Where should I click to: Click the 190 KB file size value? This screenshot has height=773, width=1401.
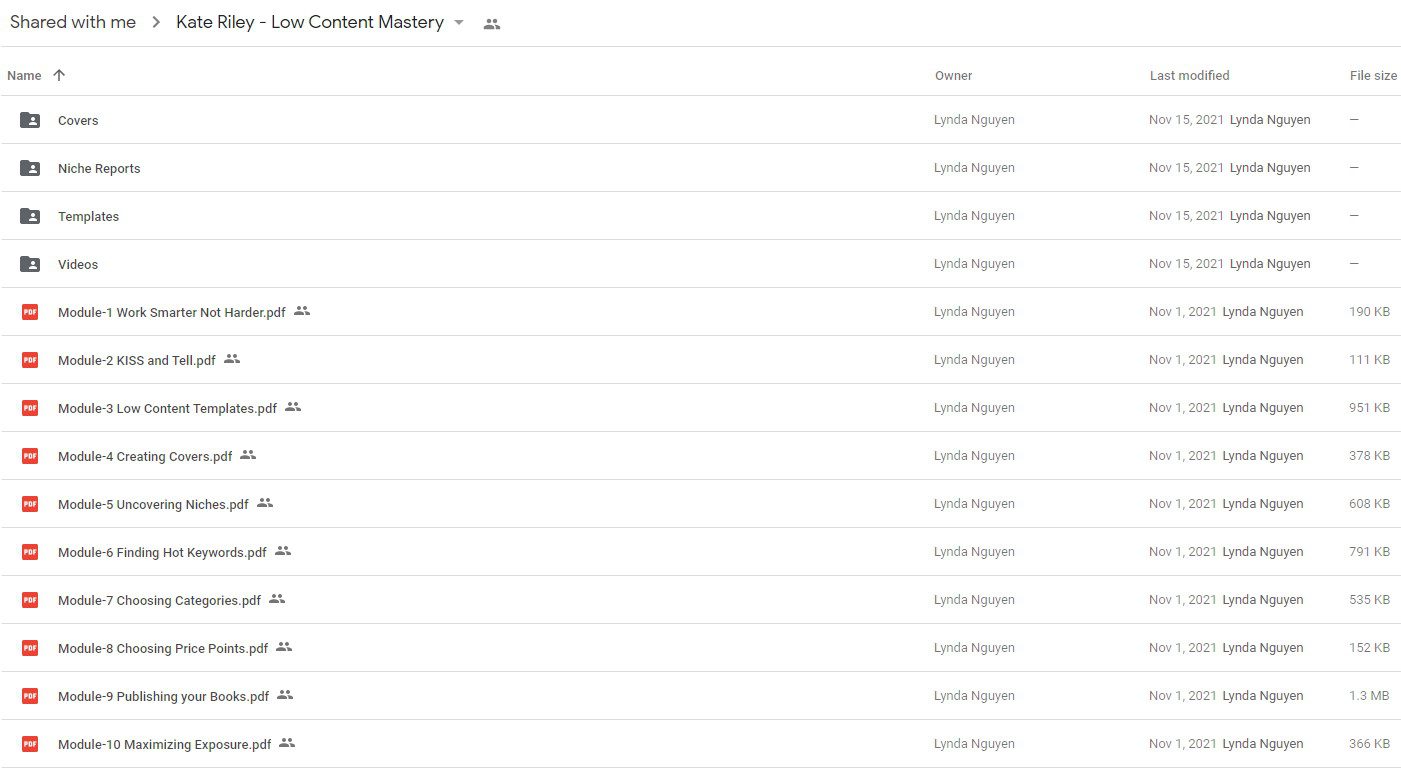1369,312
